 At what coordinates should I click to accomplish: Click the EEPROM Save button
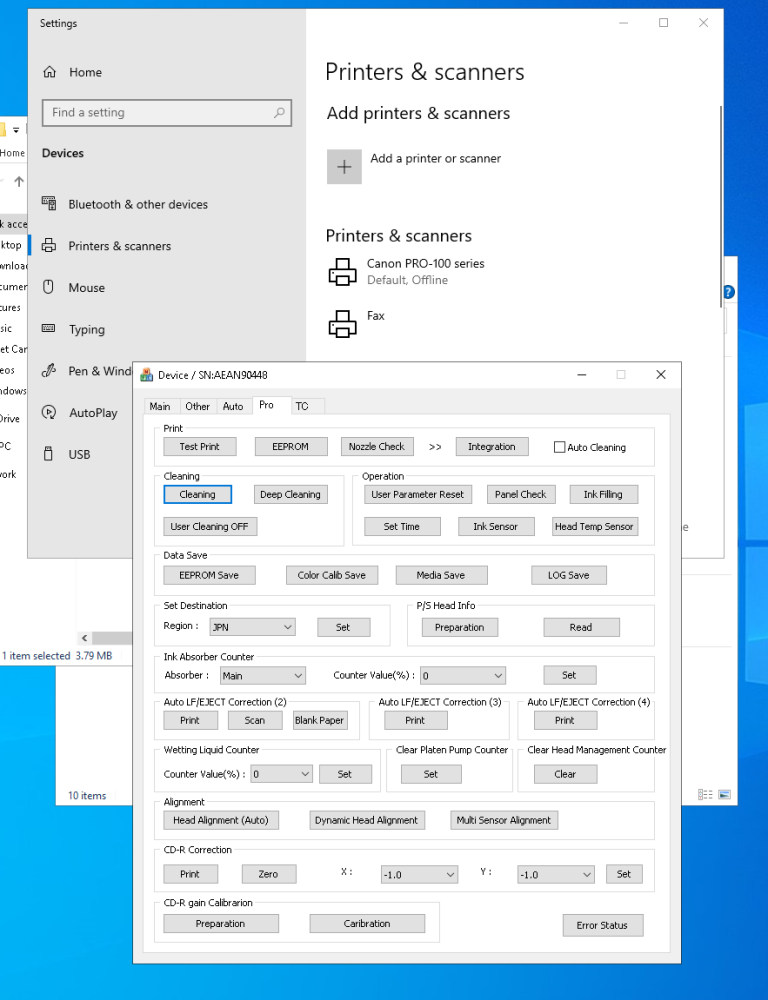pyautogui.click(x=209, y=575)
